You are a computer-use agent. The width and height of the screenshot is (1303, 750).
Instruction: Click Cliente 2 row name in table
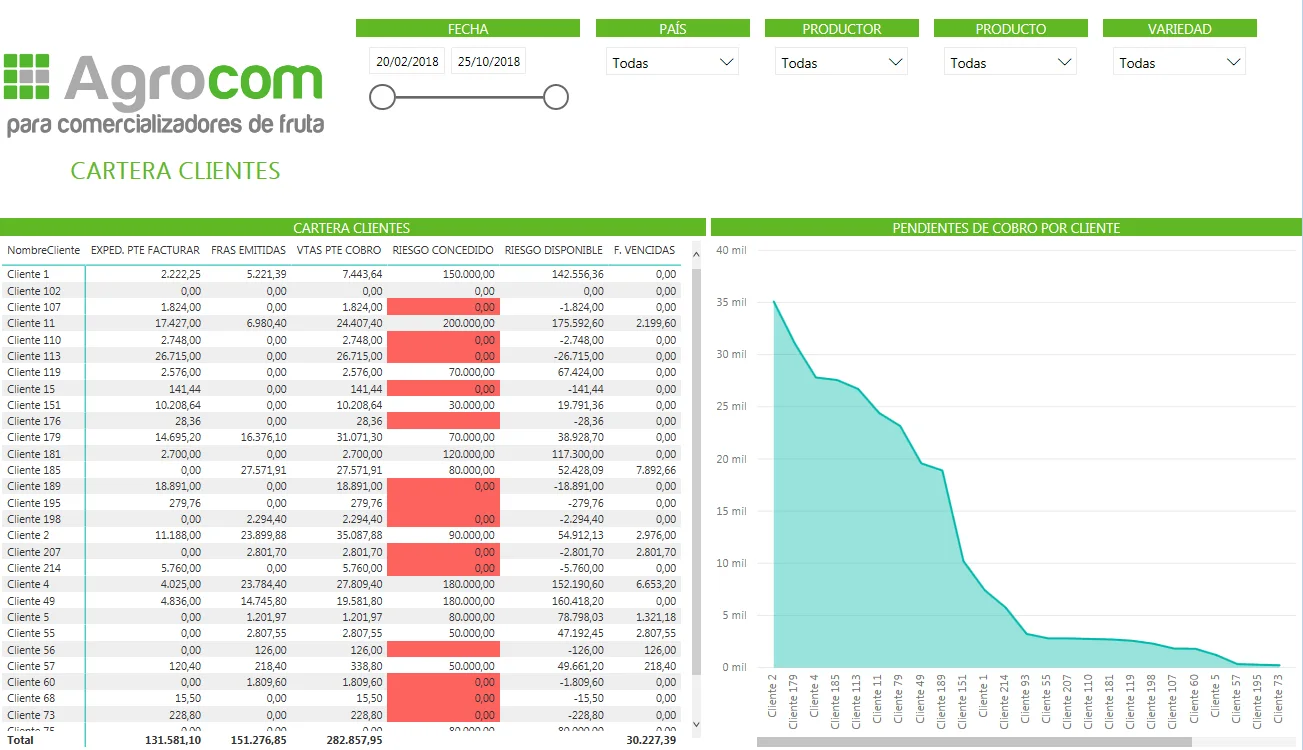[x=28, y=535]
